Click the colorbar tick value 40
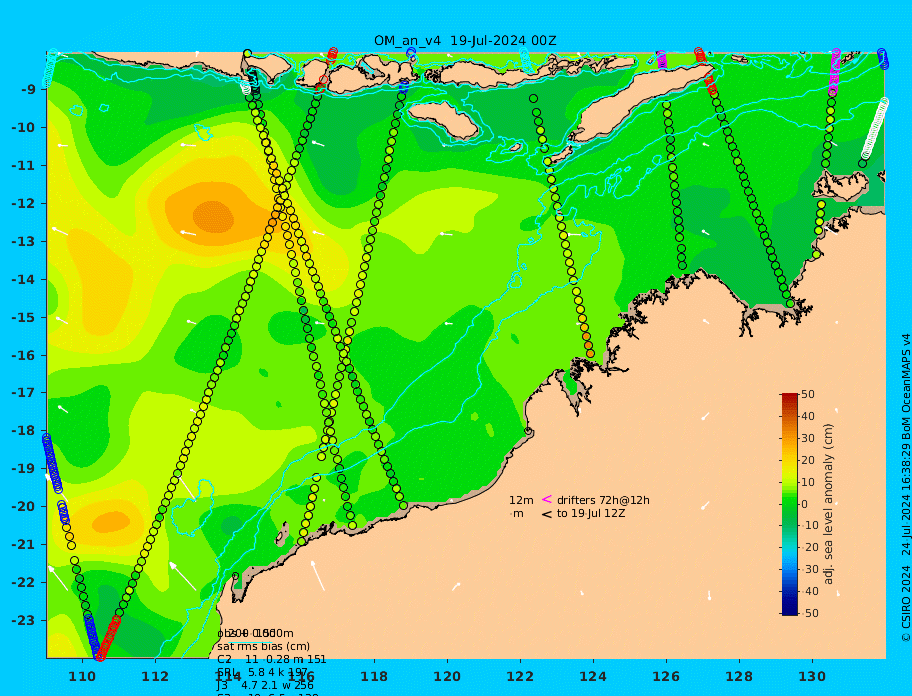 807,416
